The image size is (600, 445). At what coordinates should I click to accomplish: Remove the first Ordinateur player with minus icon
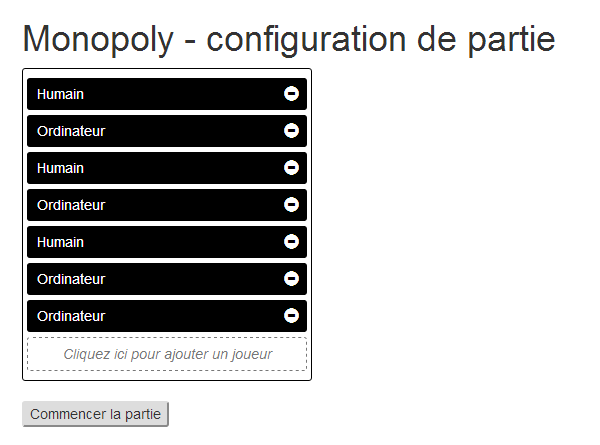coord(292,131)
